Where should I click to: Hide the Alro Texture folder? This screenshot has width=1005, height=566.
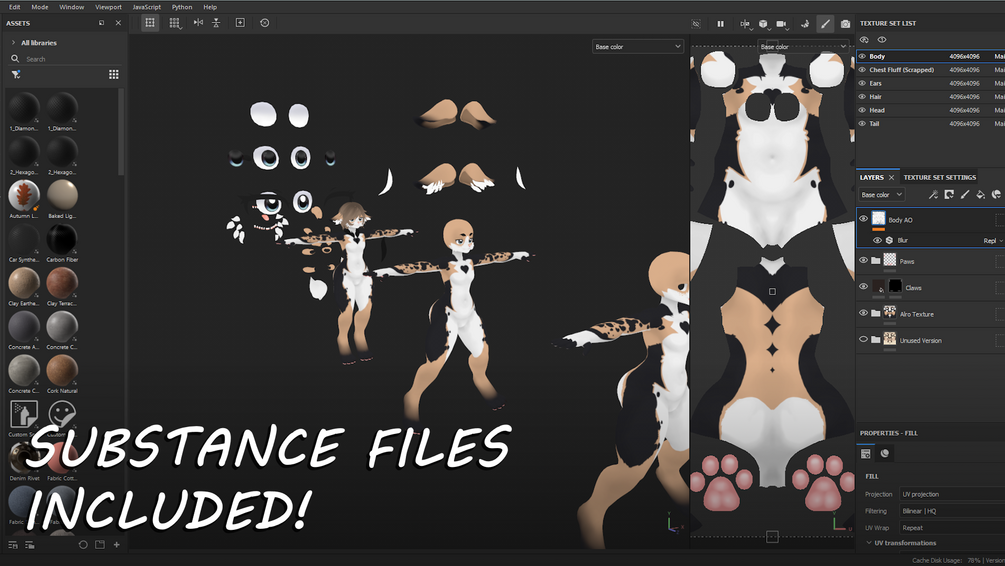pos(863,313)
